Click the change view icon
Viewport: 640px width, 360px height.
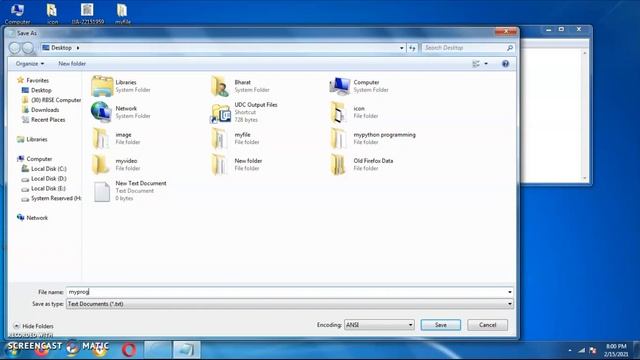[476, 64]
